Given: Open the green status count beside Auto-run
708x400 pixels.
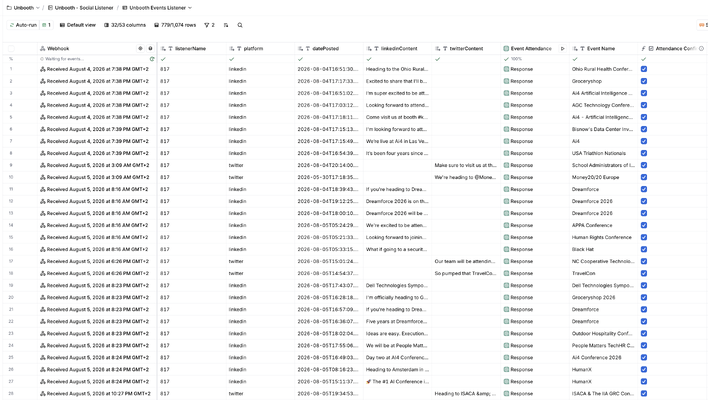Looking at the screenshot, I should 46,25.
